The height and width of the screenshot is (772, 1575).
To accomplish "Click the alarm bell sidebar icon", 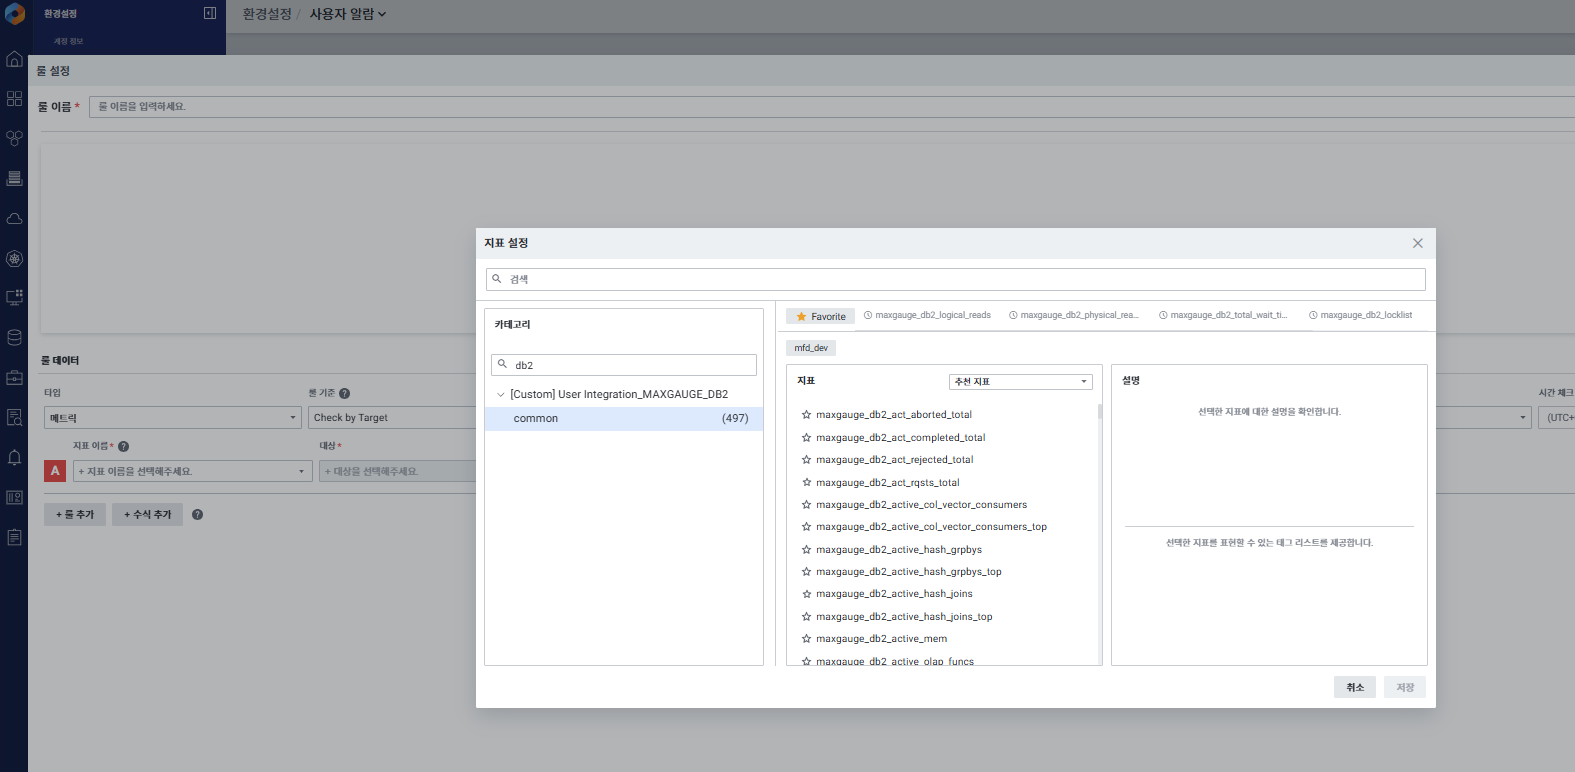I will point(14,457).
